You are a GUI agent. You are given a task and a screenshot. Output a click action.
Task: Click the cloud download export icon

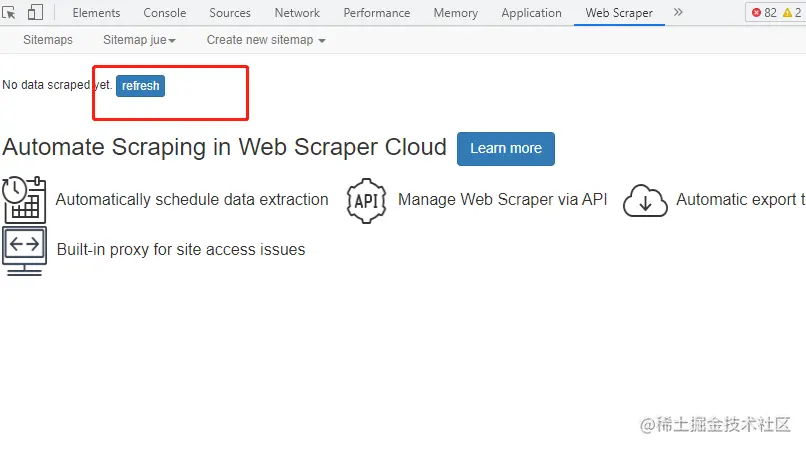[645, 201]
